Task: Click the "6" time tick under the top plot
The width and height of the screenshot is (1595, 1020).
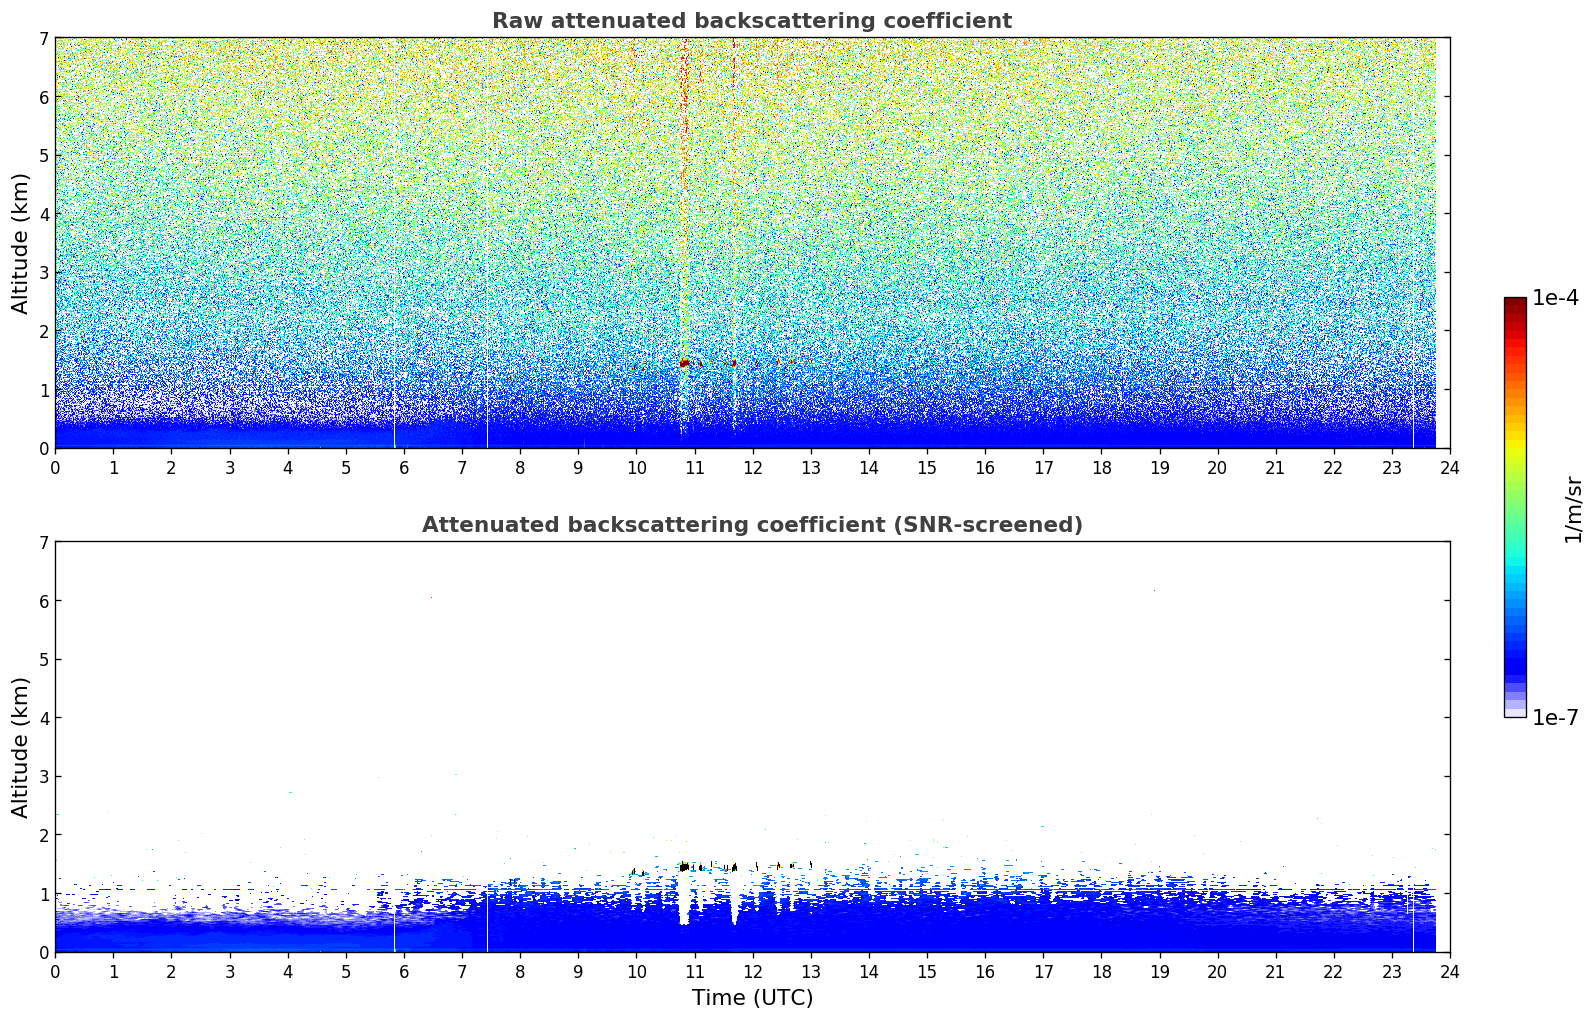Action: tap(404, 467)
